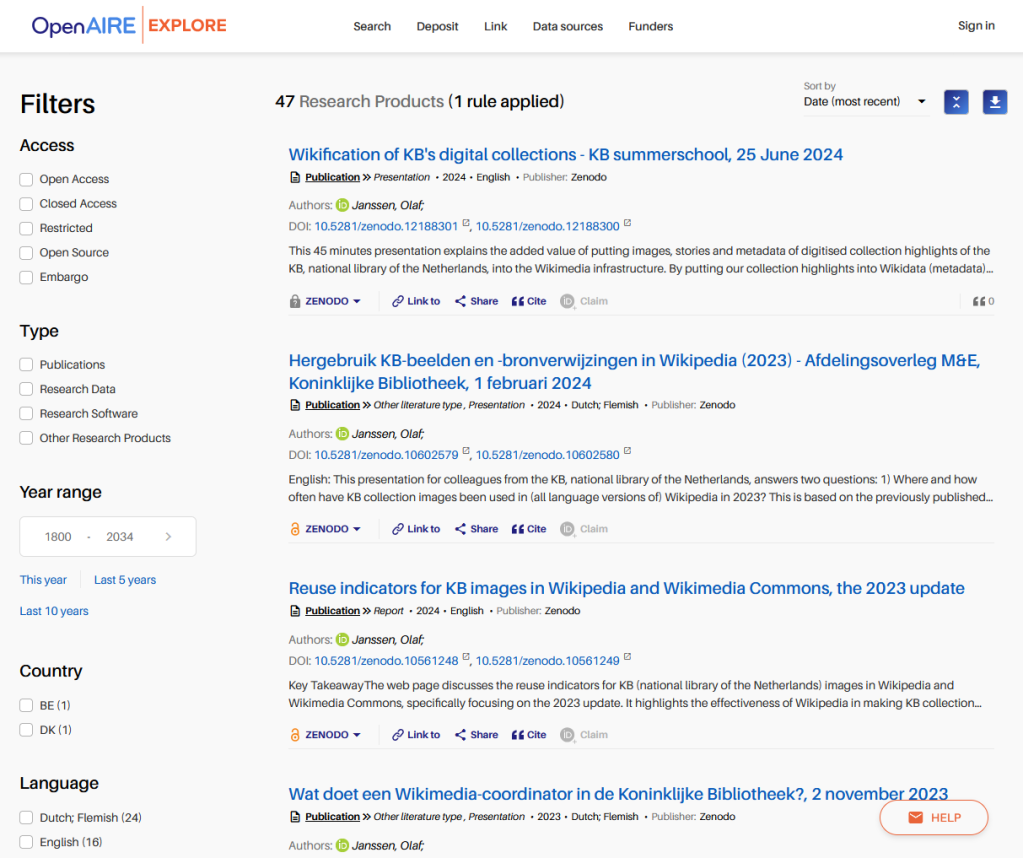The height and width of the screenshot is (858, 1023).
Task: Click Link to in the Hergebruik KB-beelden result
Action: coord(416,529)
